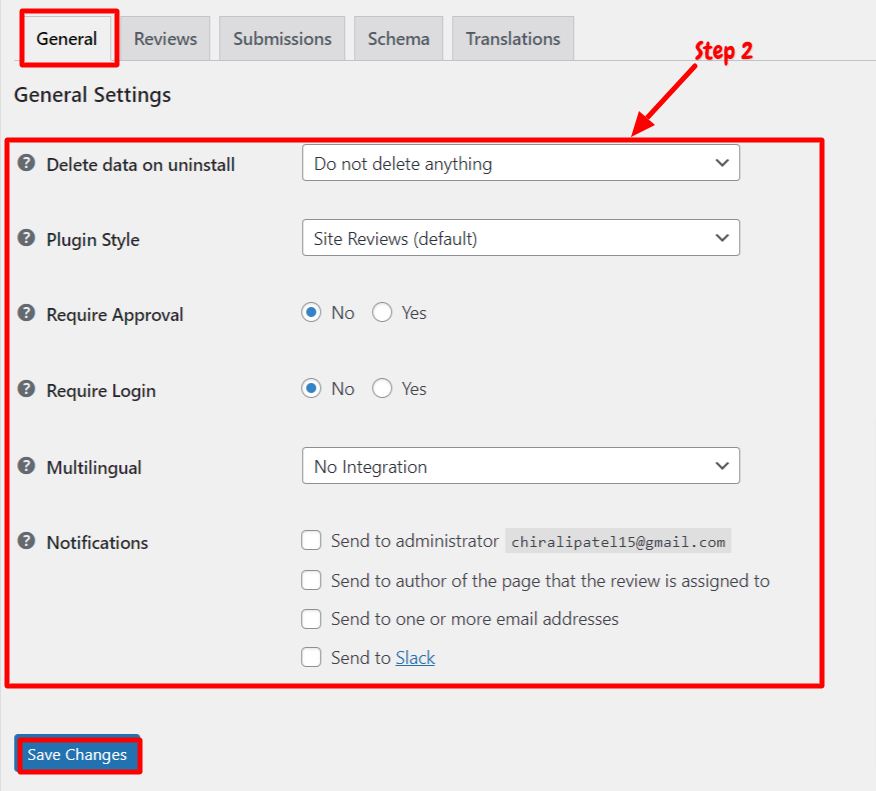Image resolution: width=876 pixels, height=791 pixels.
Task: Click the Notifications label
Action: [97, 542]
